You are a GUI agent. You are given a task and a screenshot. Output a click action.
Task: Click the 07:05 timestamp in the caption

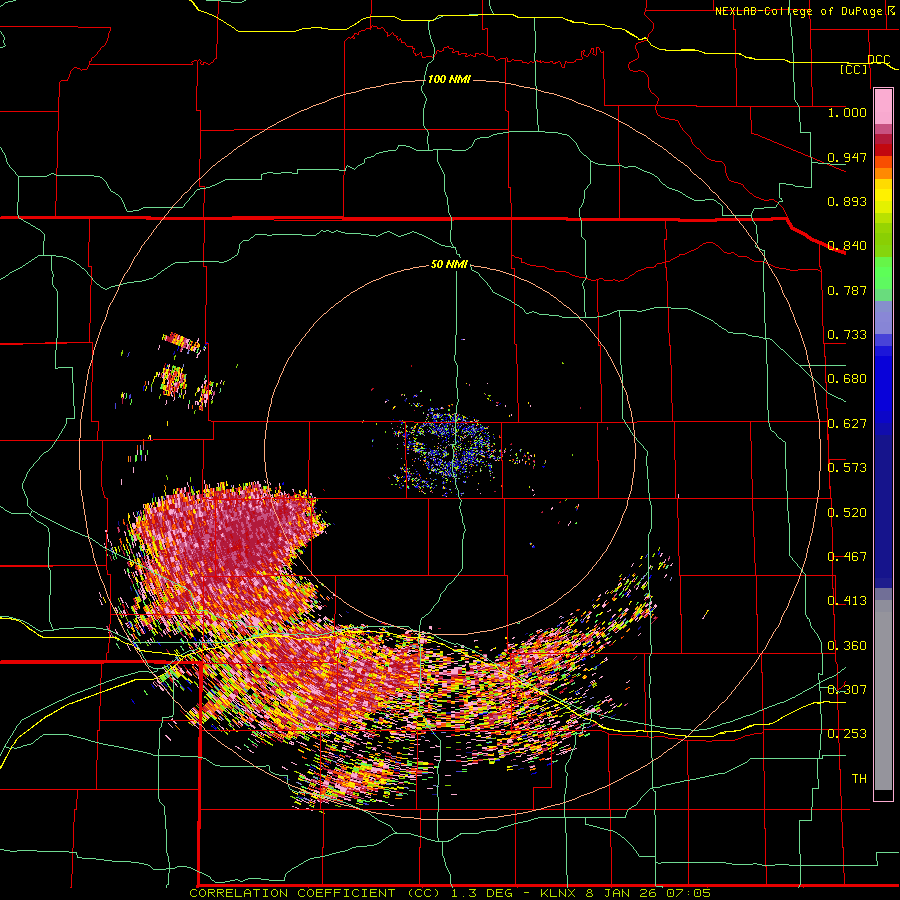[x=688, y=893]
